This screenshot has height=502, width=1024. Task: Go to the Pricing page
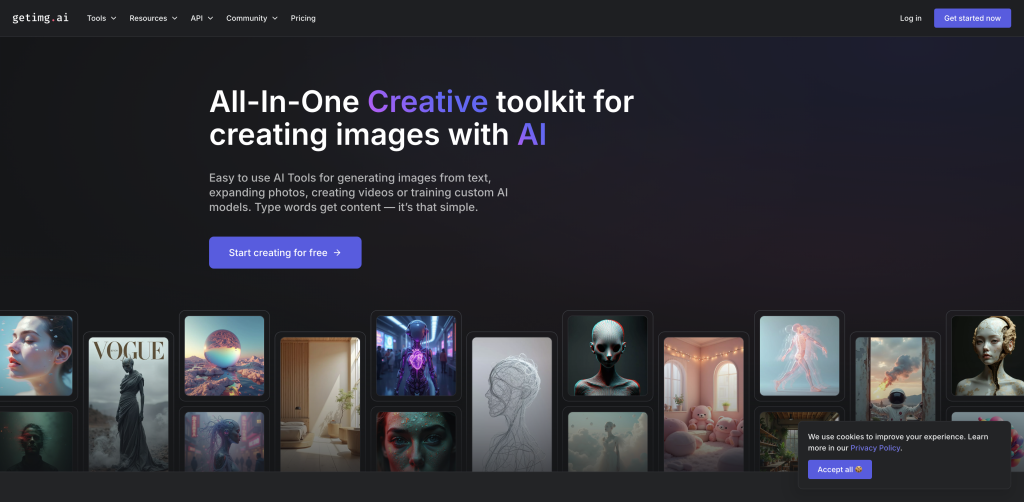[x=303, y=18]
